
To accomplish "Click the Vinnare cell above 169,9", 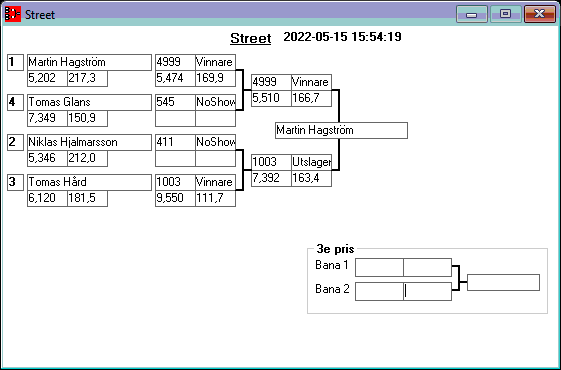I will coord(215,62).
